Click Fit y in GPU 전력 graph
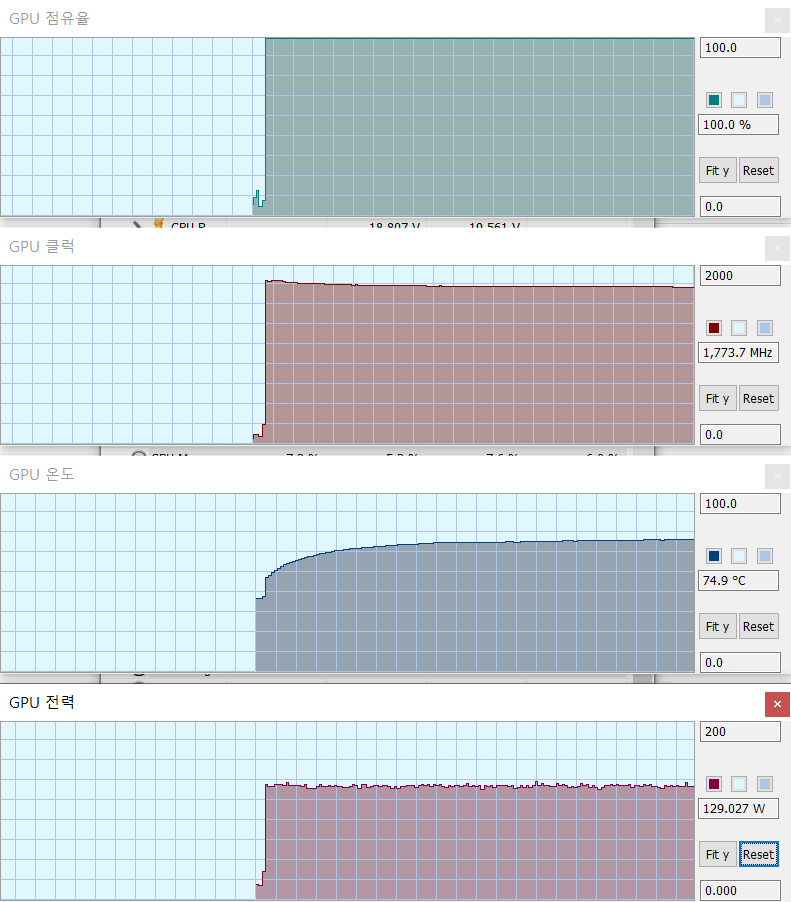This screenshot has height=902, width=791. click(717, 854)
